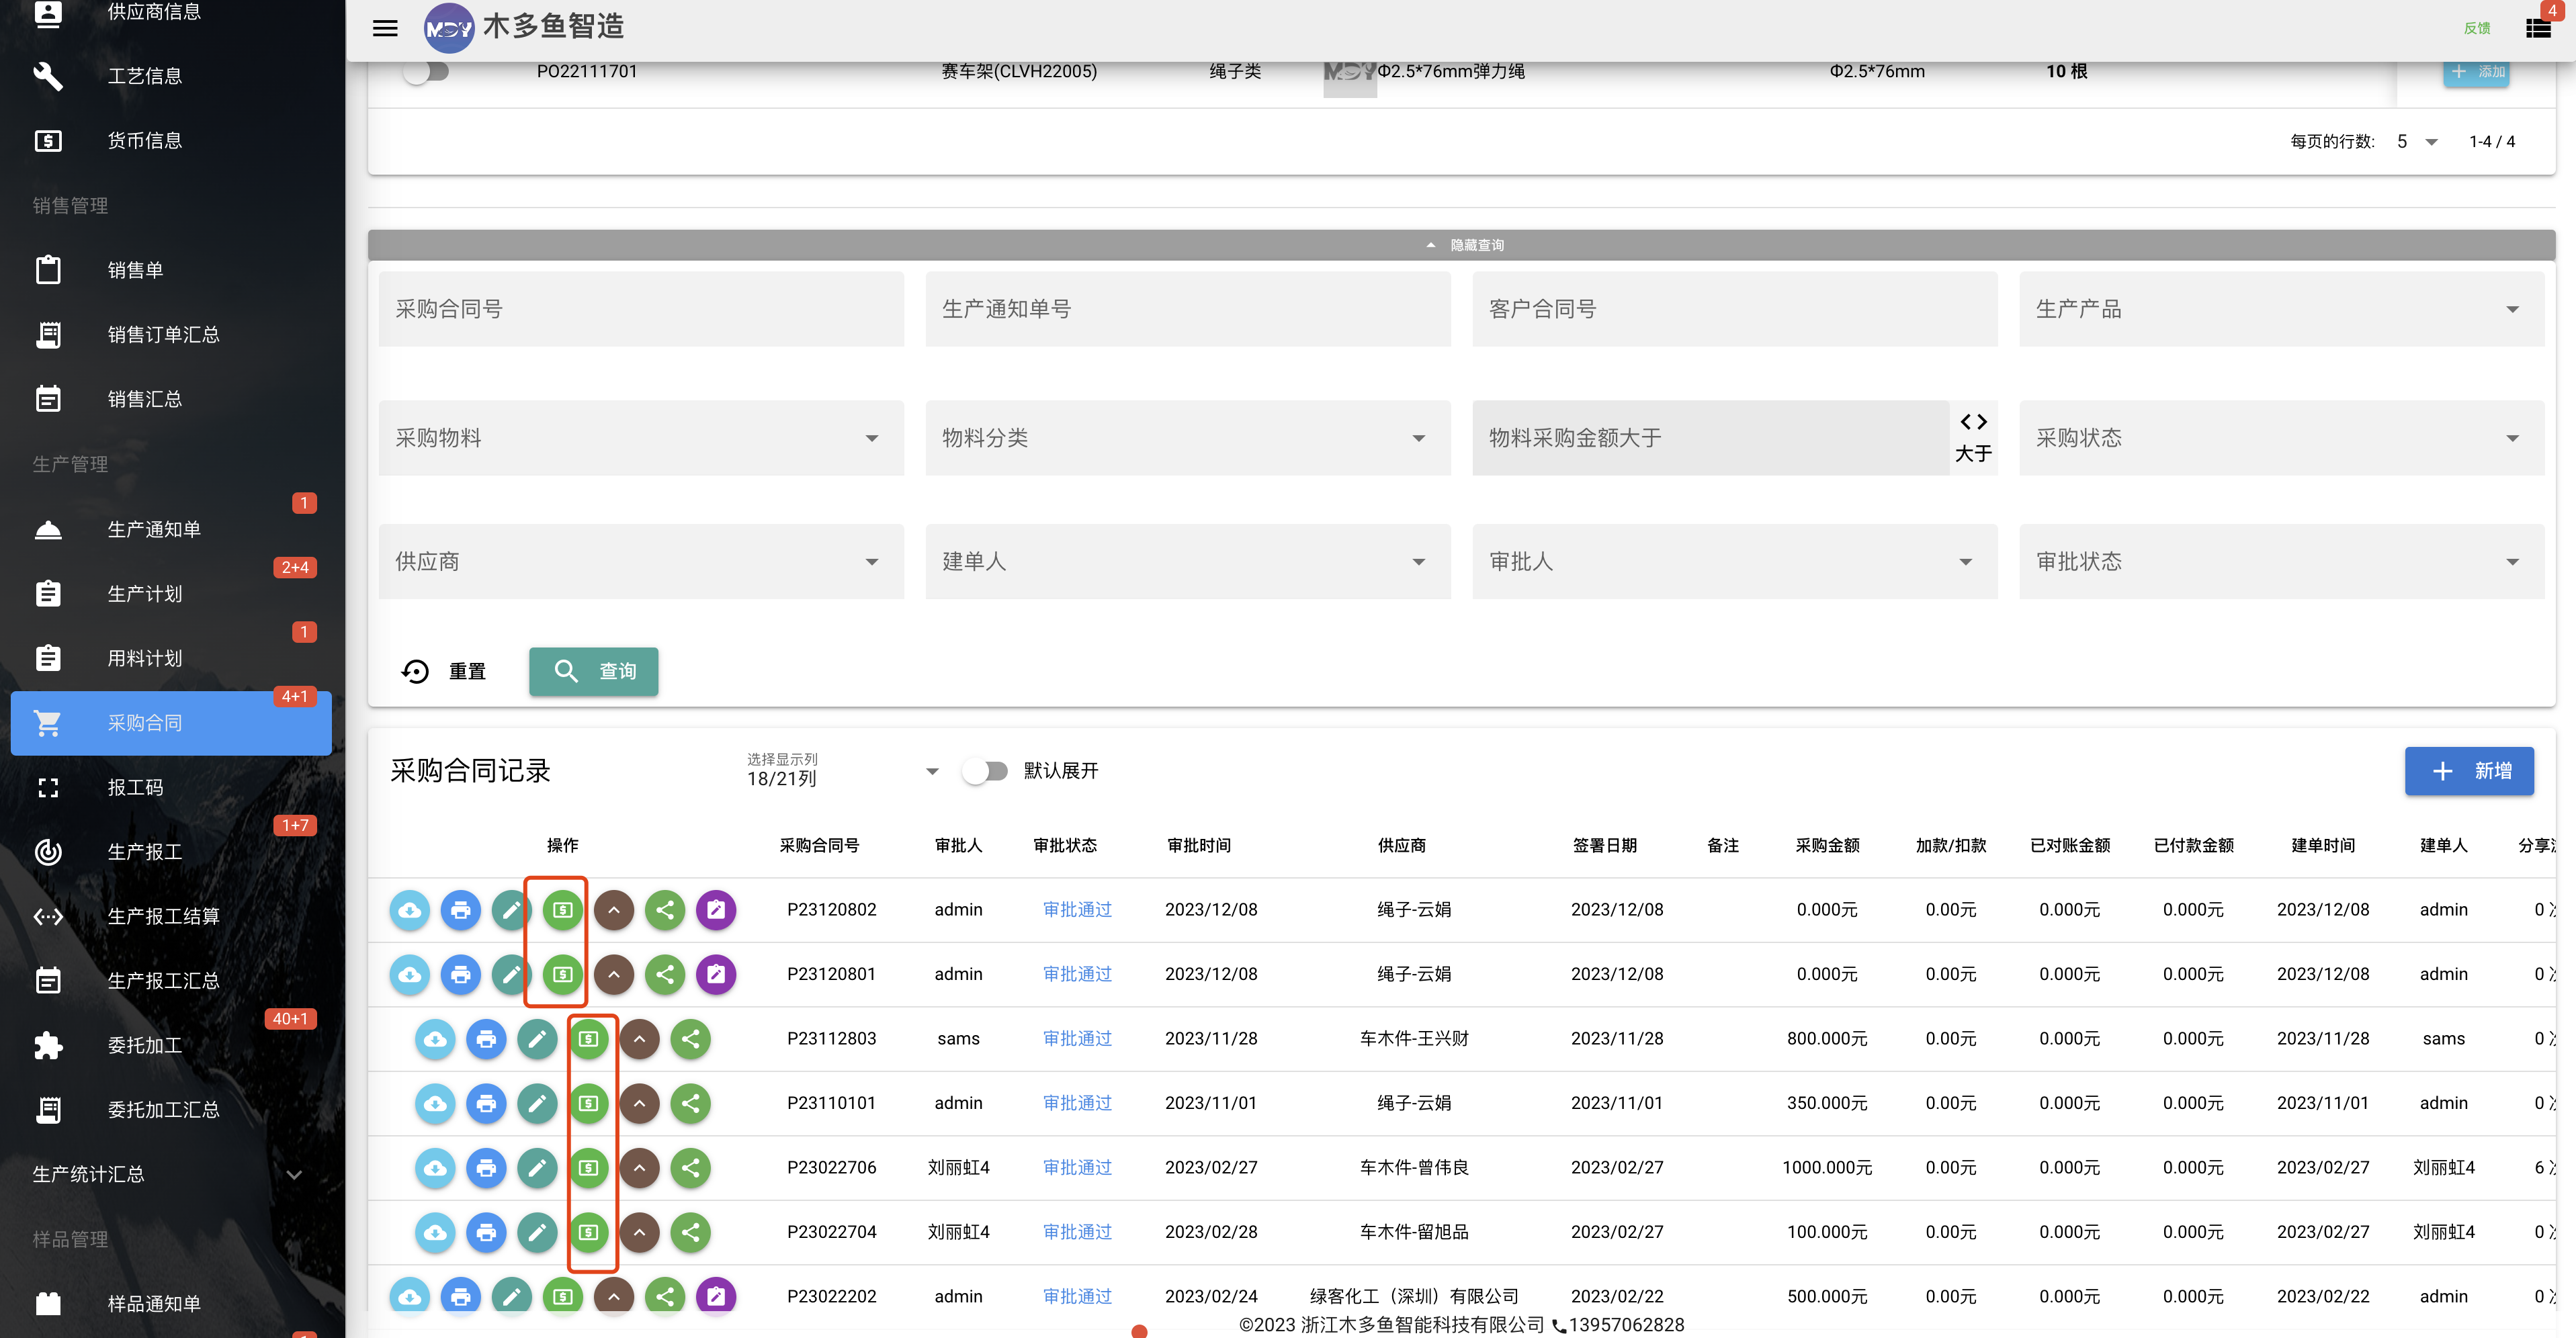Click the pencil edit icon for P23112803
This screenshot has width=2576, height=1338.
[537, 1039]
